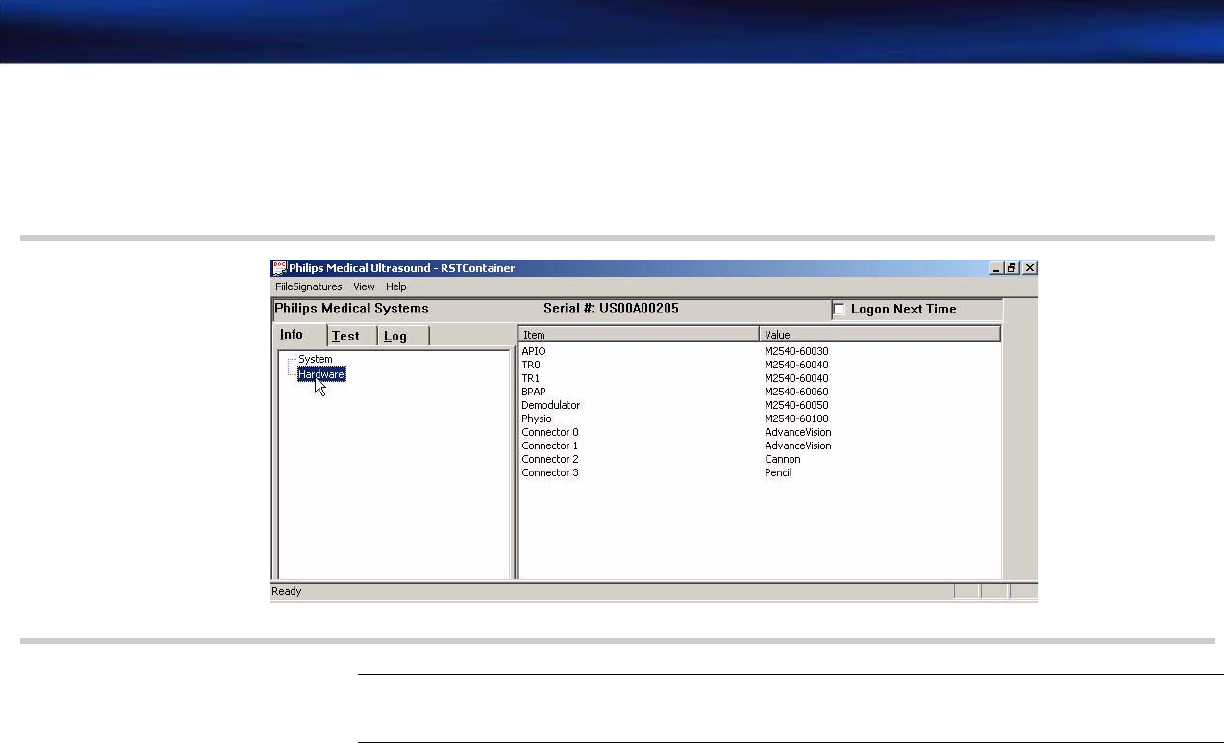Select the Connector 2 row
The image size is (1224, 749).
[x=760, y=459]
